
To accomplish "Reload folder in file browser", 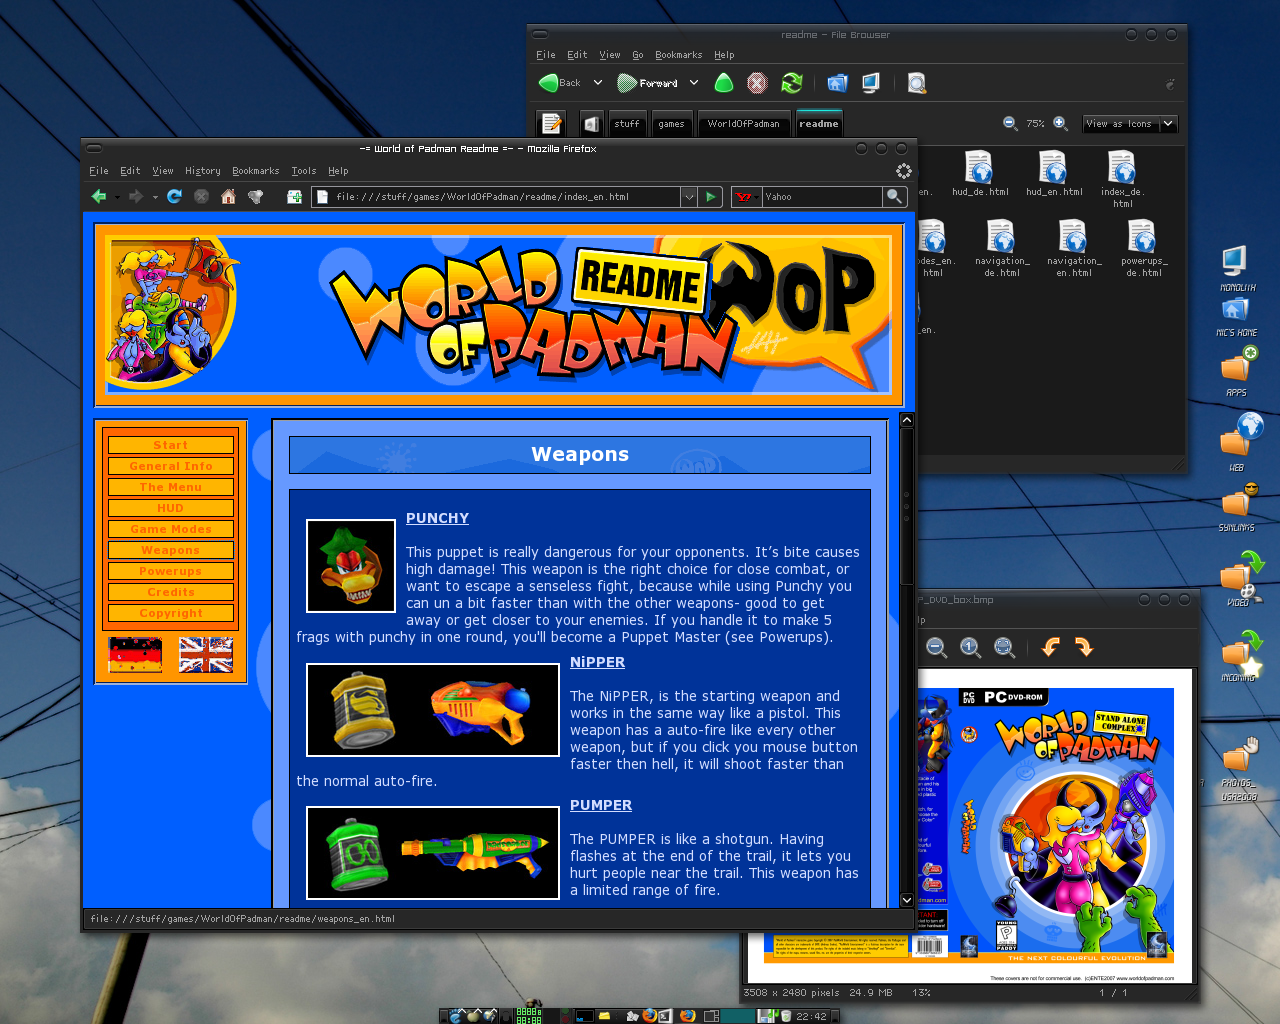I will tap(792, 83).
